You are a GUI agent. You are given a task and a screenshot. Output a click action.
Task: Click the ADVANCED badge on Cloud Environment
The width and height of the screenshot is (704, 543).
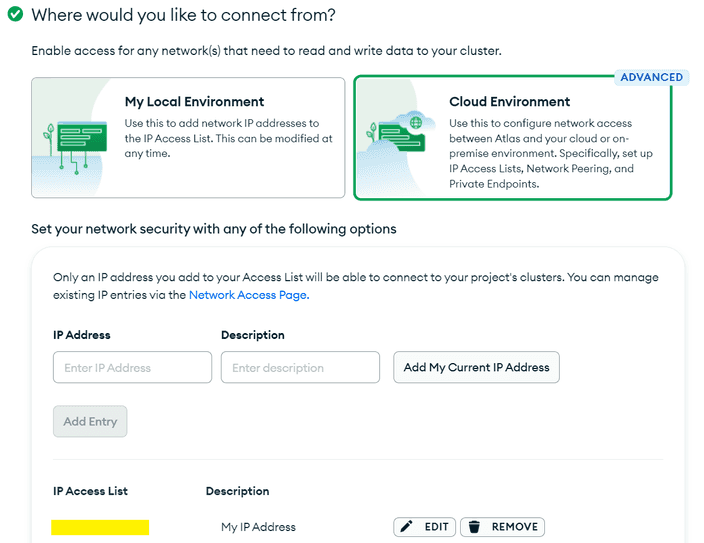(651, 77)
